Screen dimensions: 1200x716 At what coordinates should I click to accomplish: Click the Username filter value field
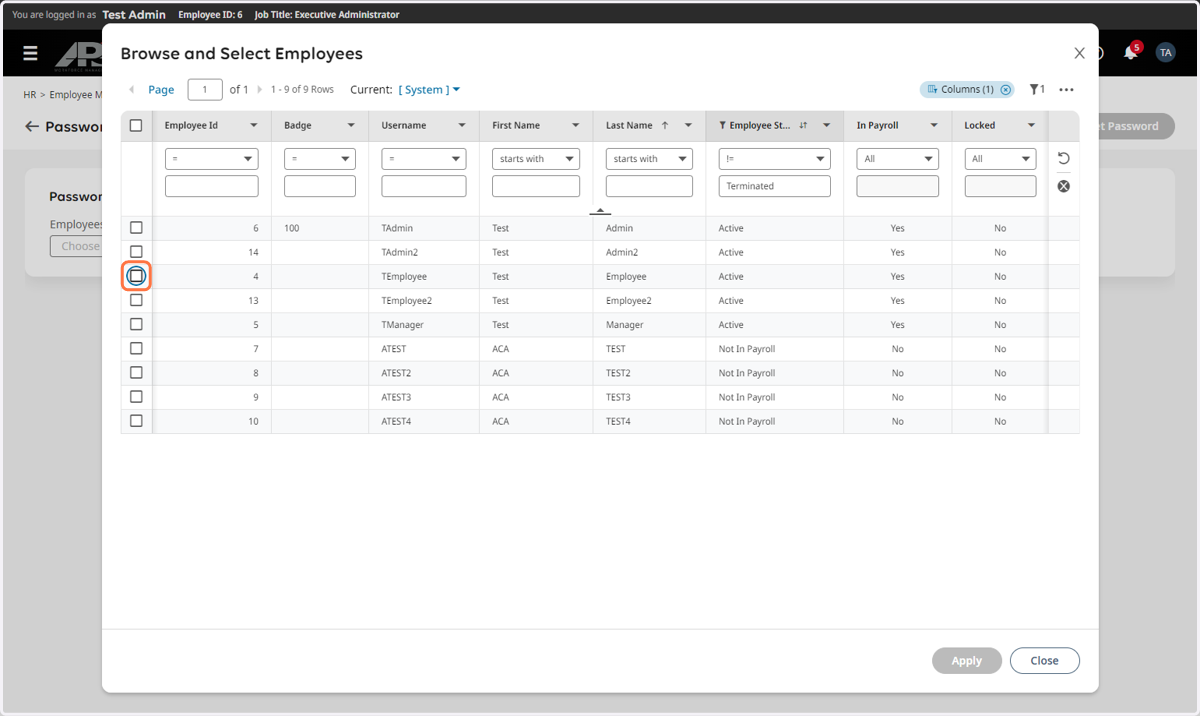[424, 186]
